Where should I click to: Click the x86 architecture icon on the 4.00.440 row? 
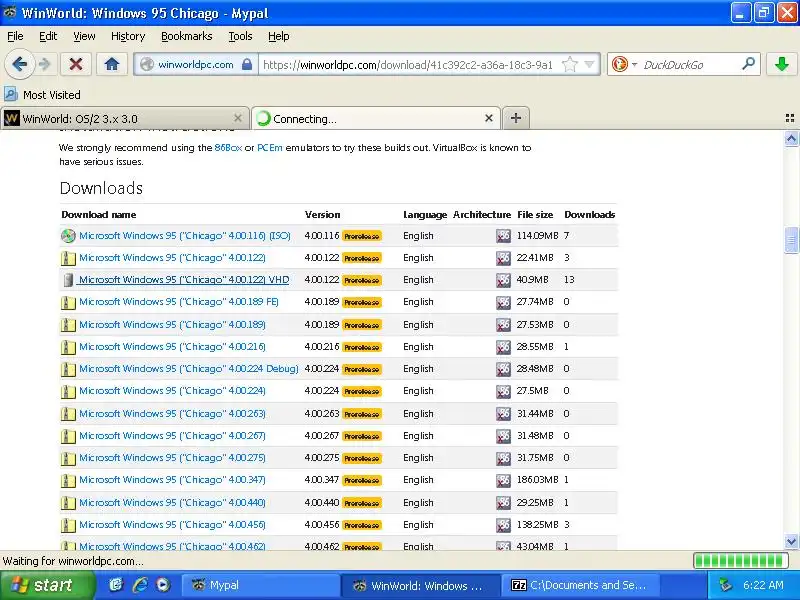503,503
